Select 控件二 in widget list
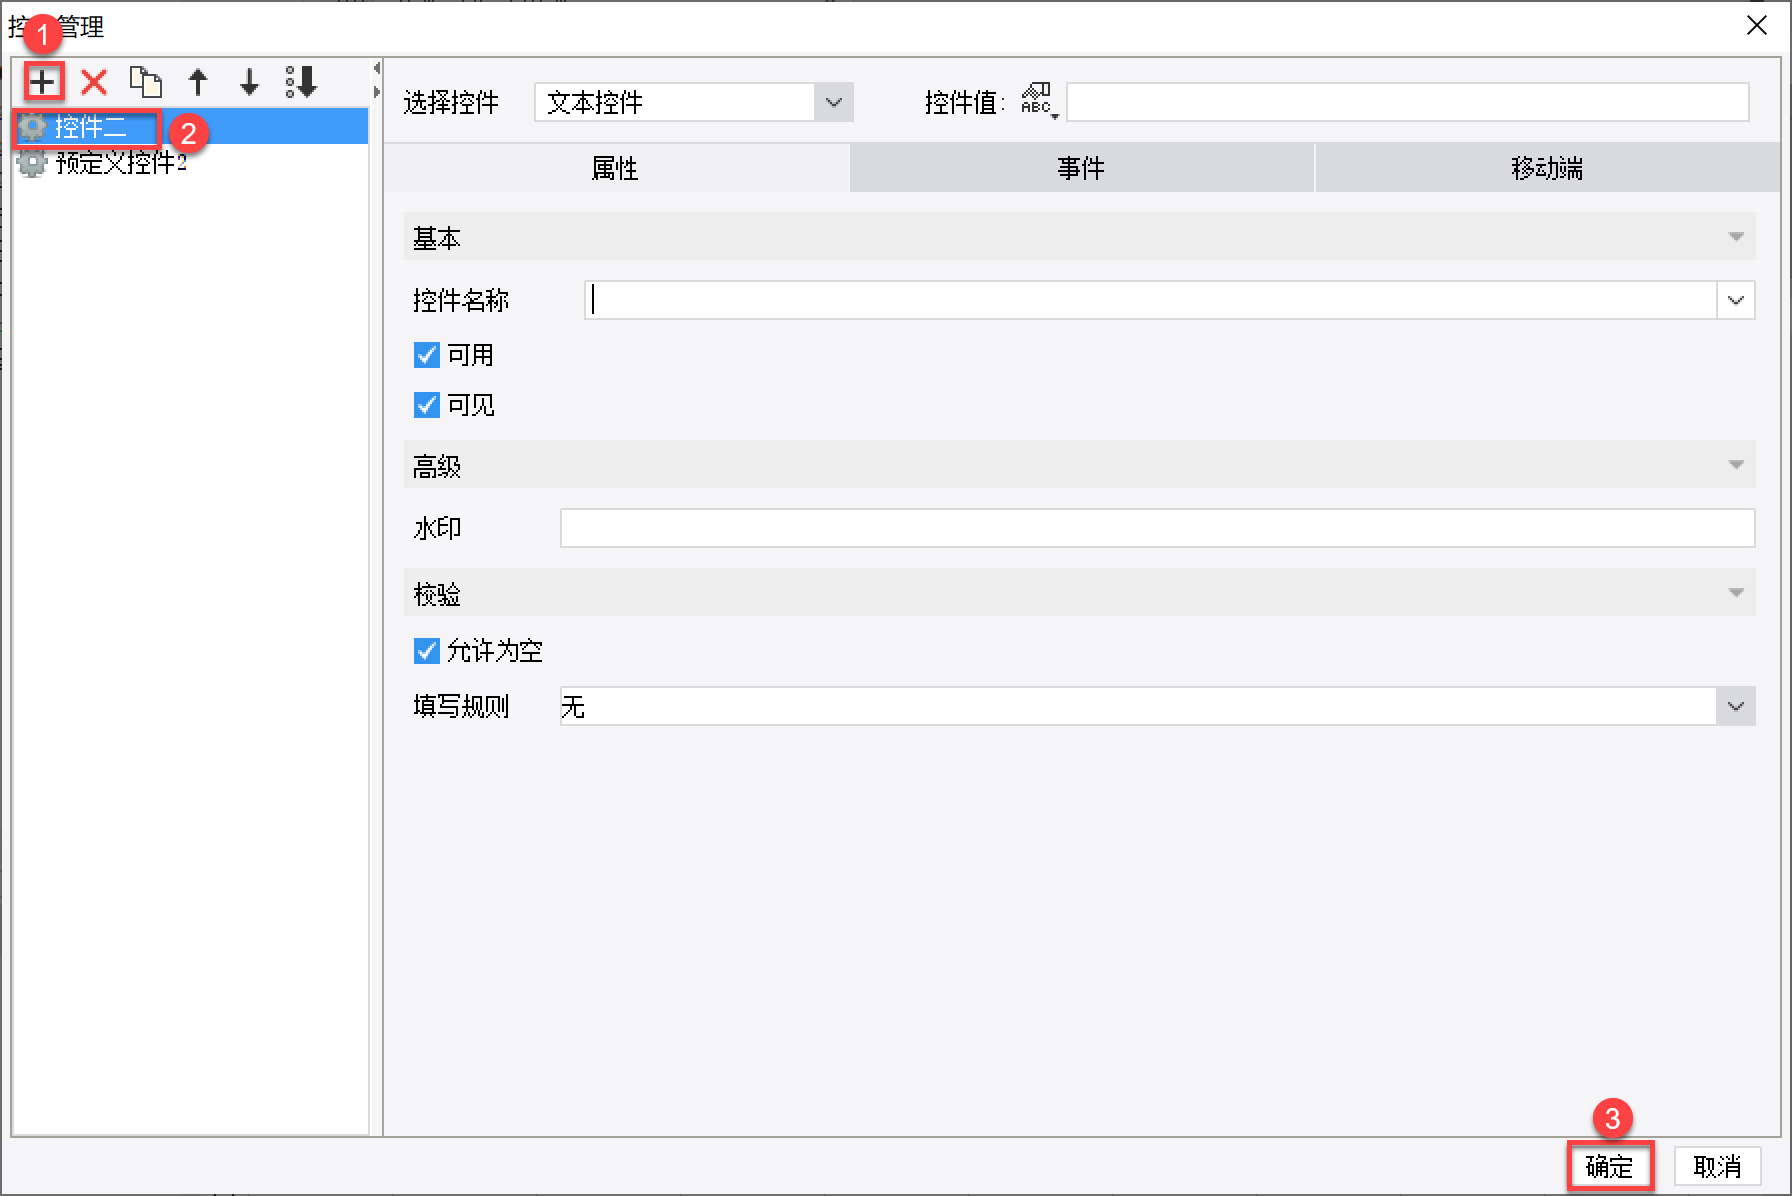This screenshot has width=1792, height=1196. [x=190, y=127]
